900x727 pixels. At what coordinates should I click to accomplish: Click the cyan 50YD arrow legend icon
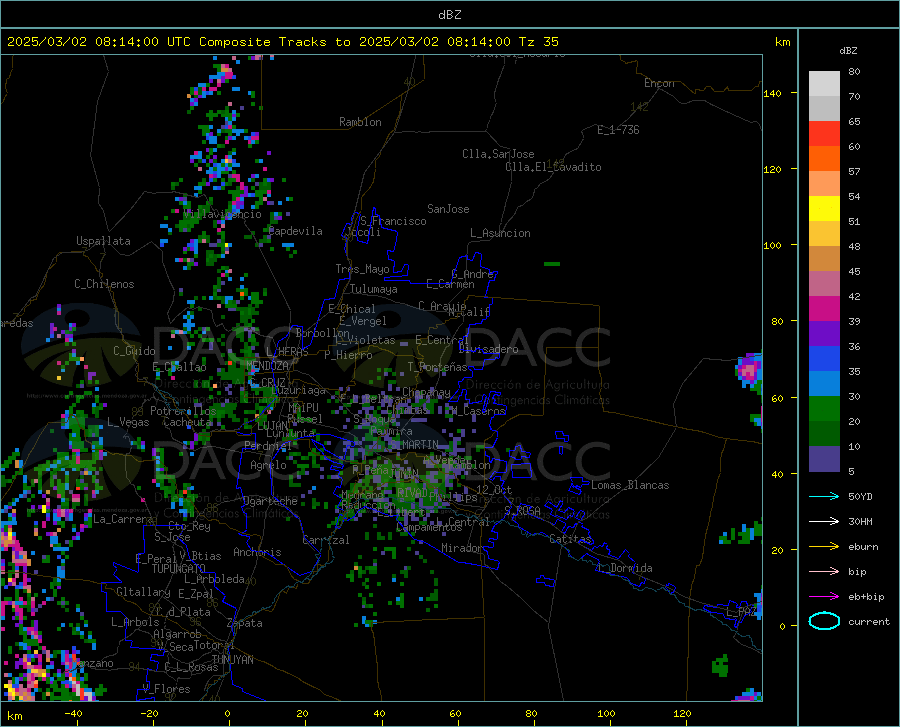(824, 496)
